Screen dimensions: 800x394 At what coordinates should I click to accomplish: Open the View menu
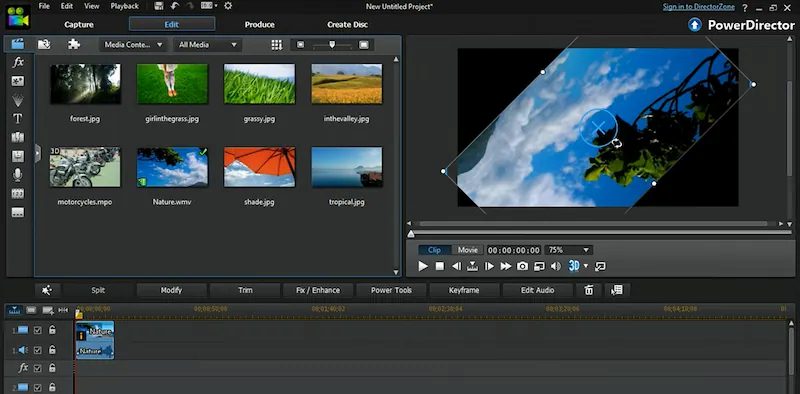coord(91,6)
